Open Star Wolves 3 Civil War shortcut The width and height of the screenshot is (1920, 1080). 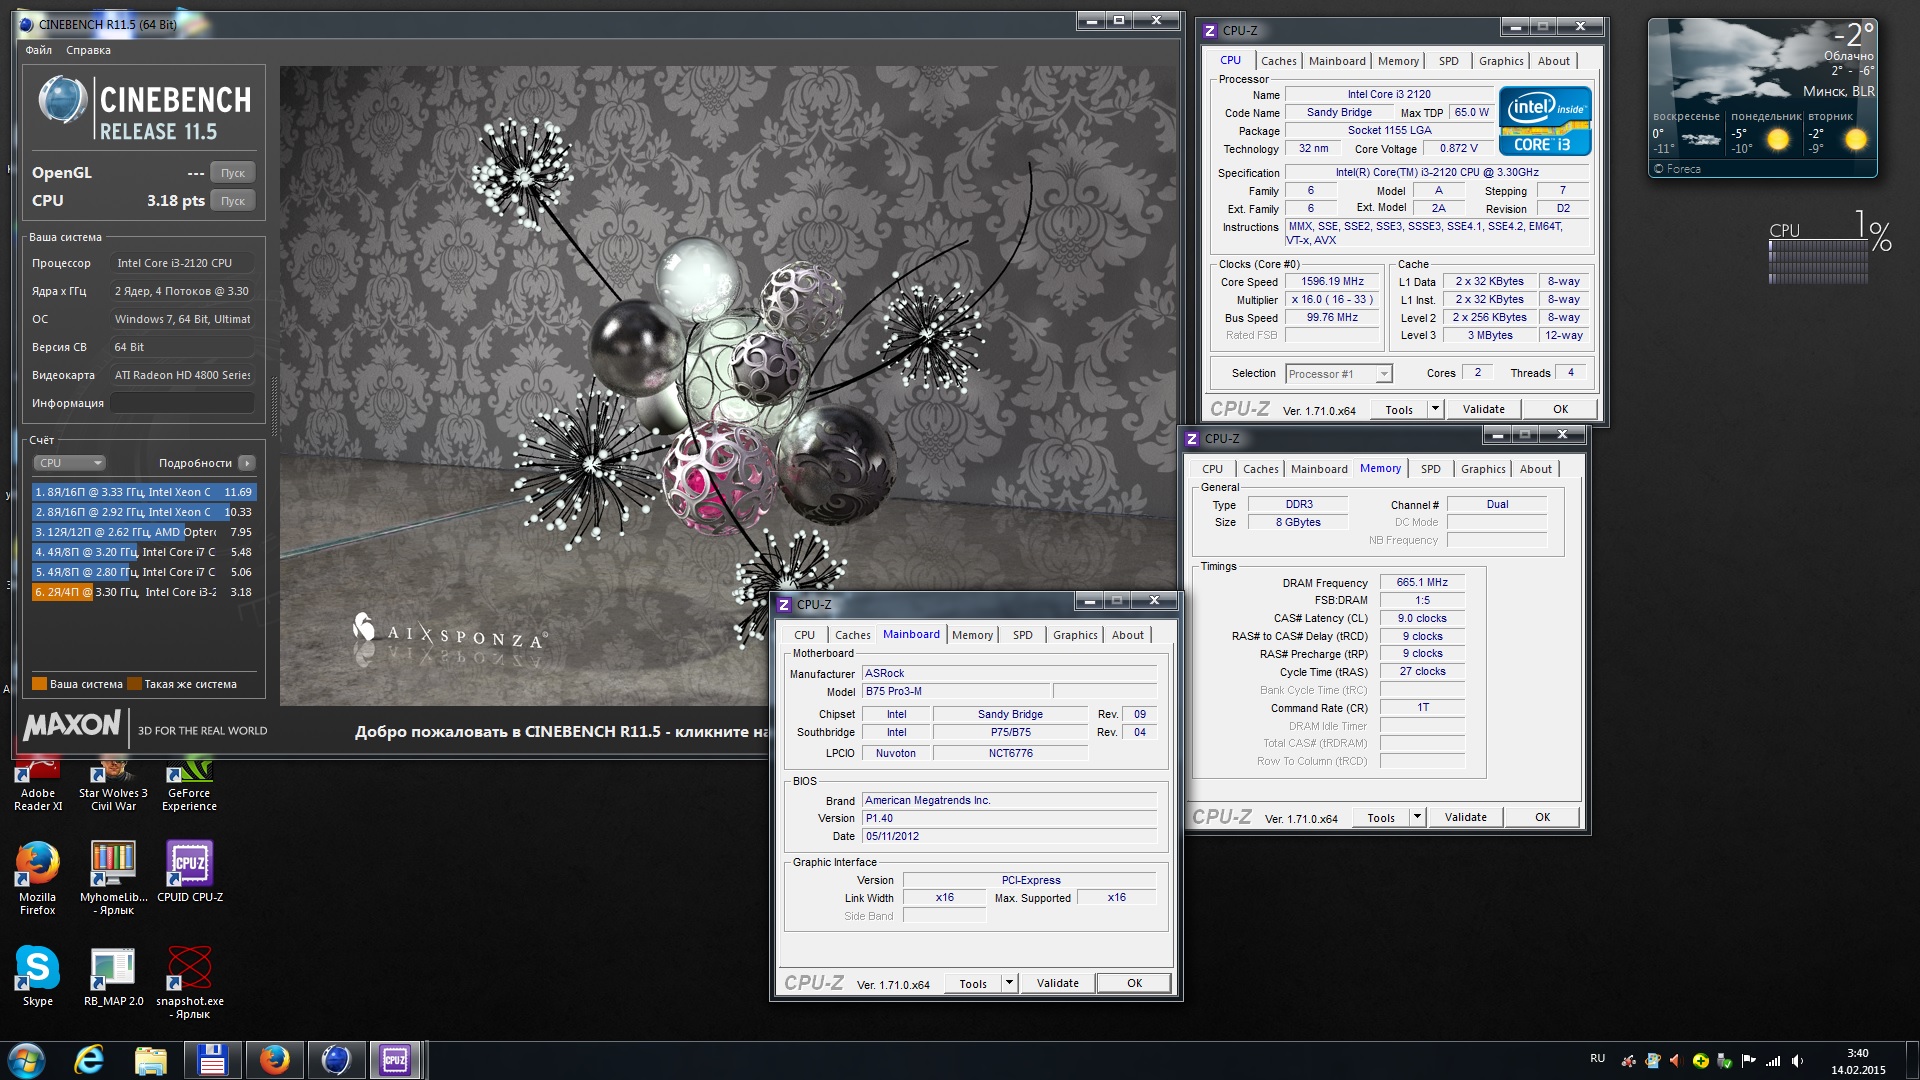click(113, 784)
